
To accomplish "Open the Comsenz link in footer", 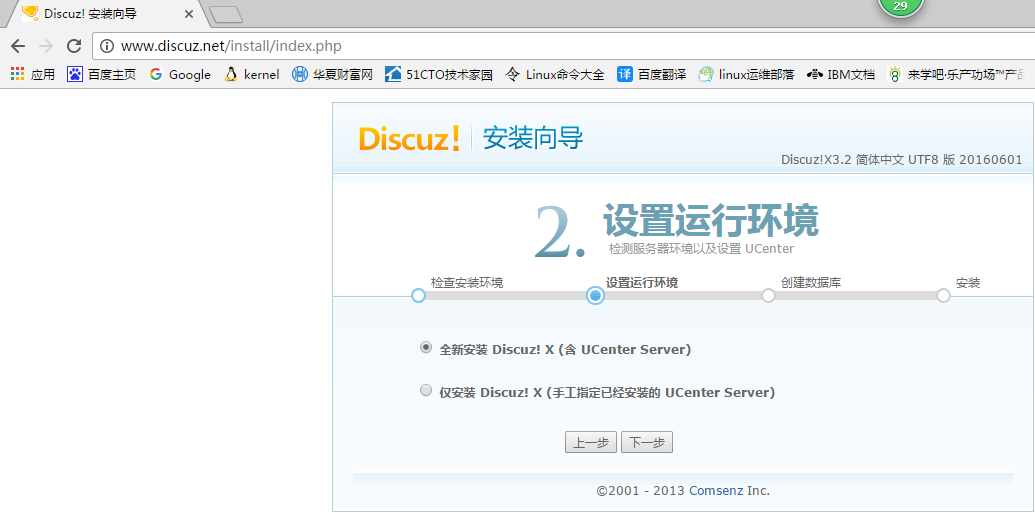I will pyautogui.click(x=716, y=491).
